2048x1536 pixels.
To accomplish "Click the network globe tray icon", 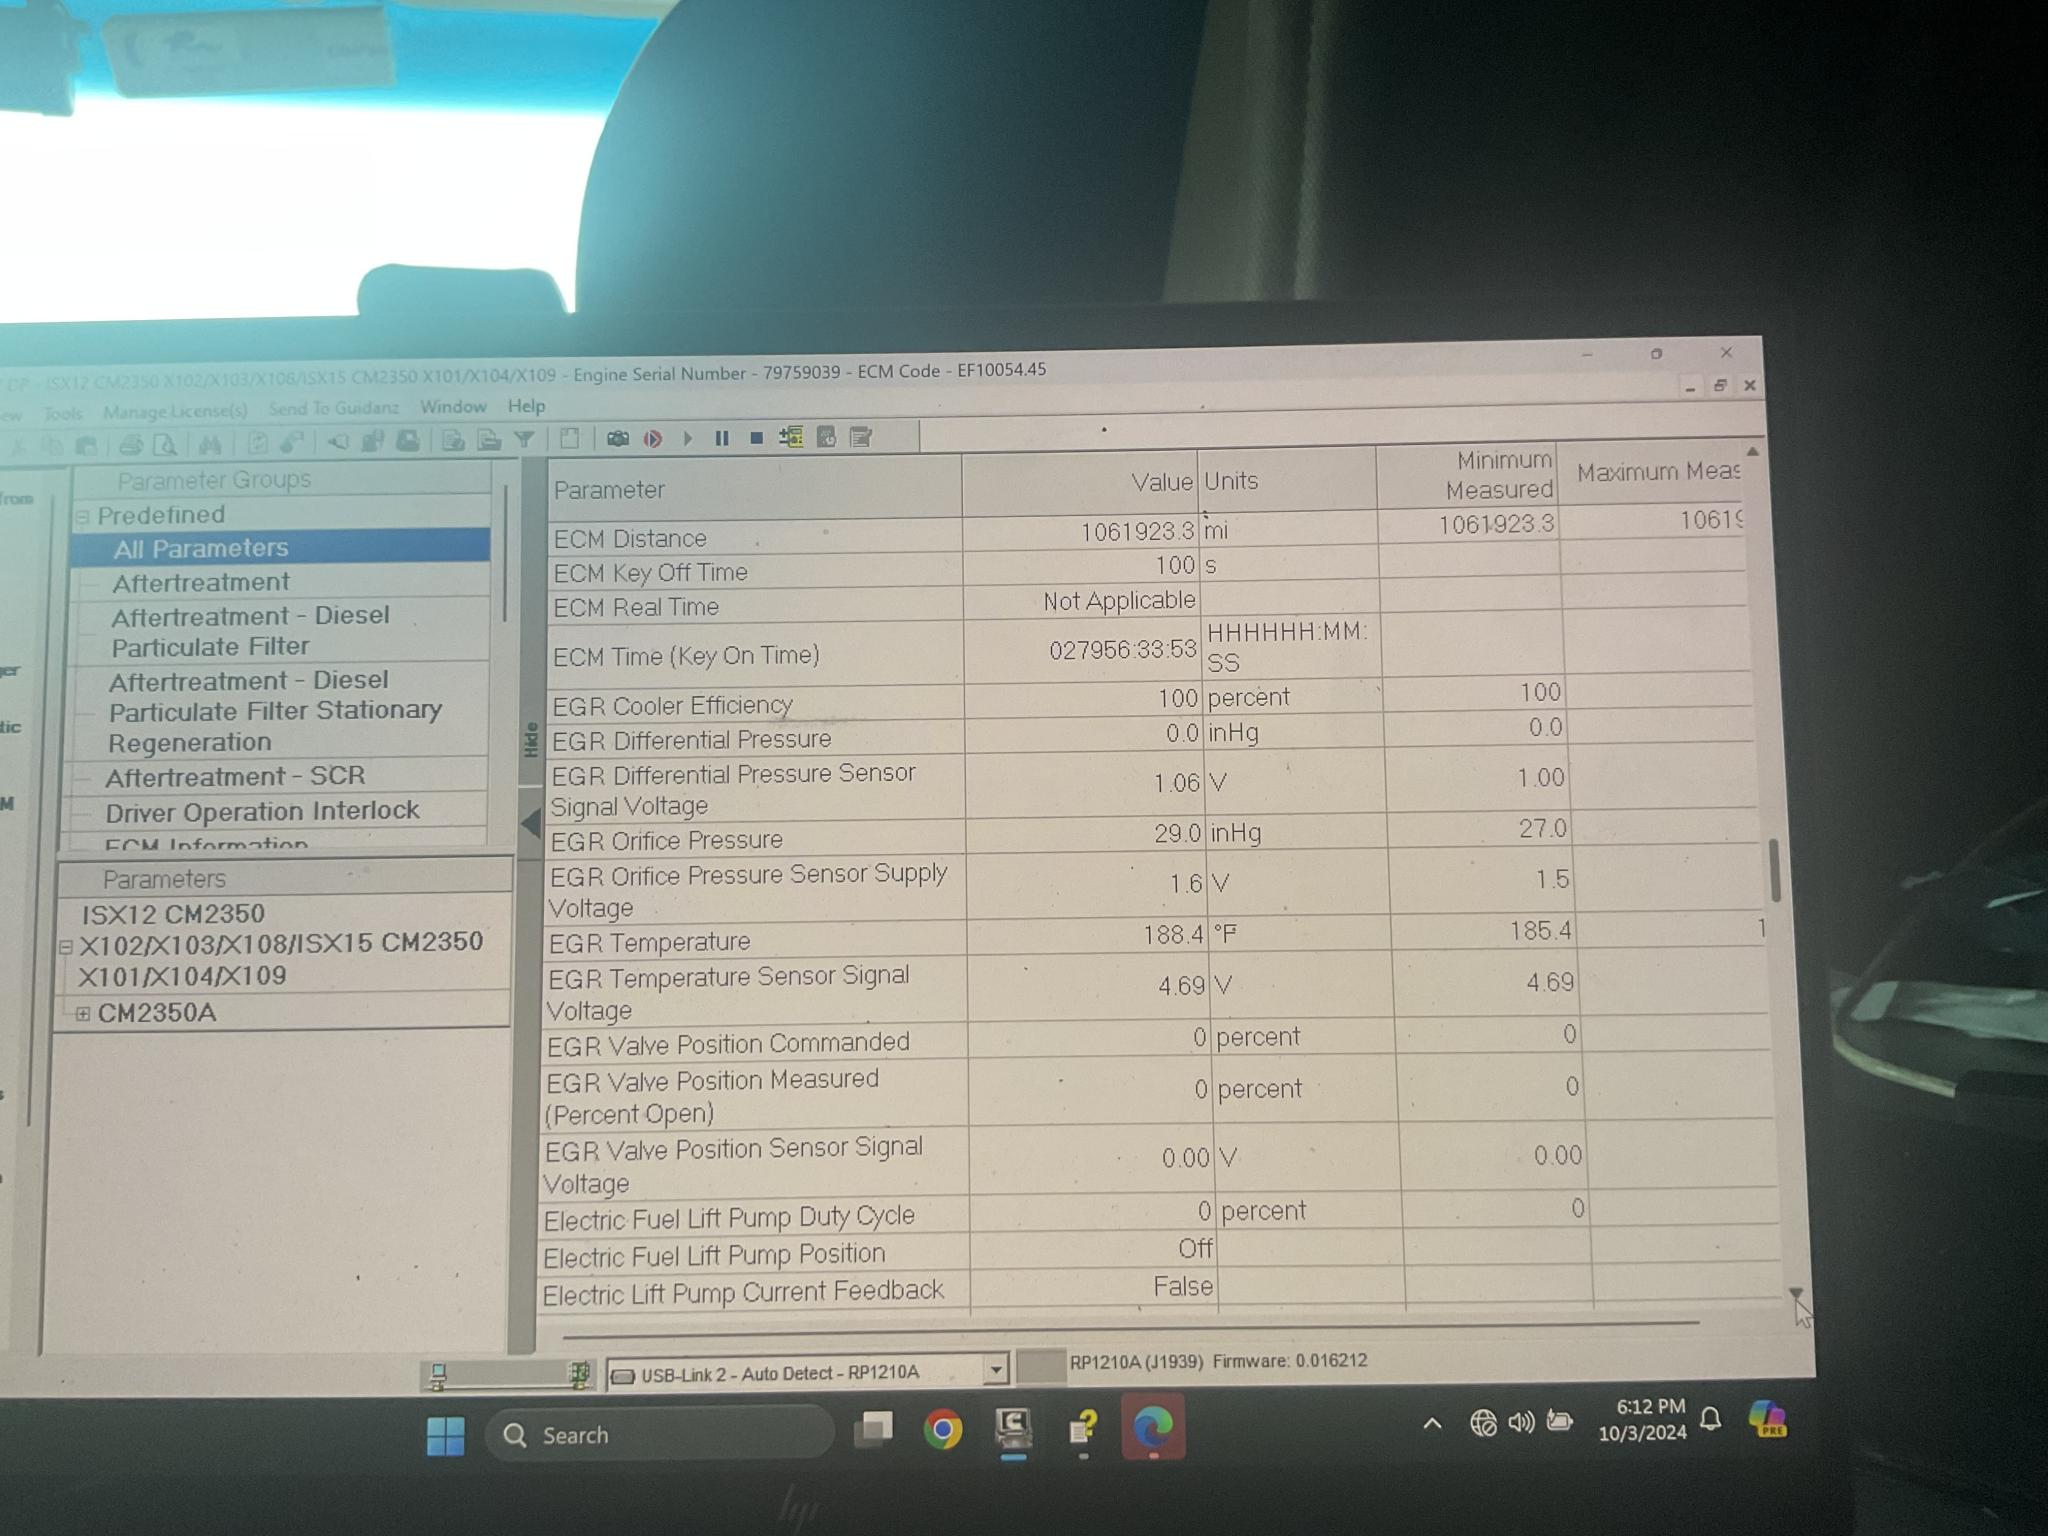I will tap(1483, 1422).
